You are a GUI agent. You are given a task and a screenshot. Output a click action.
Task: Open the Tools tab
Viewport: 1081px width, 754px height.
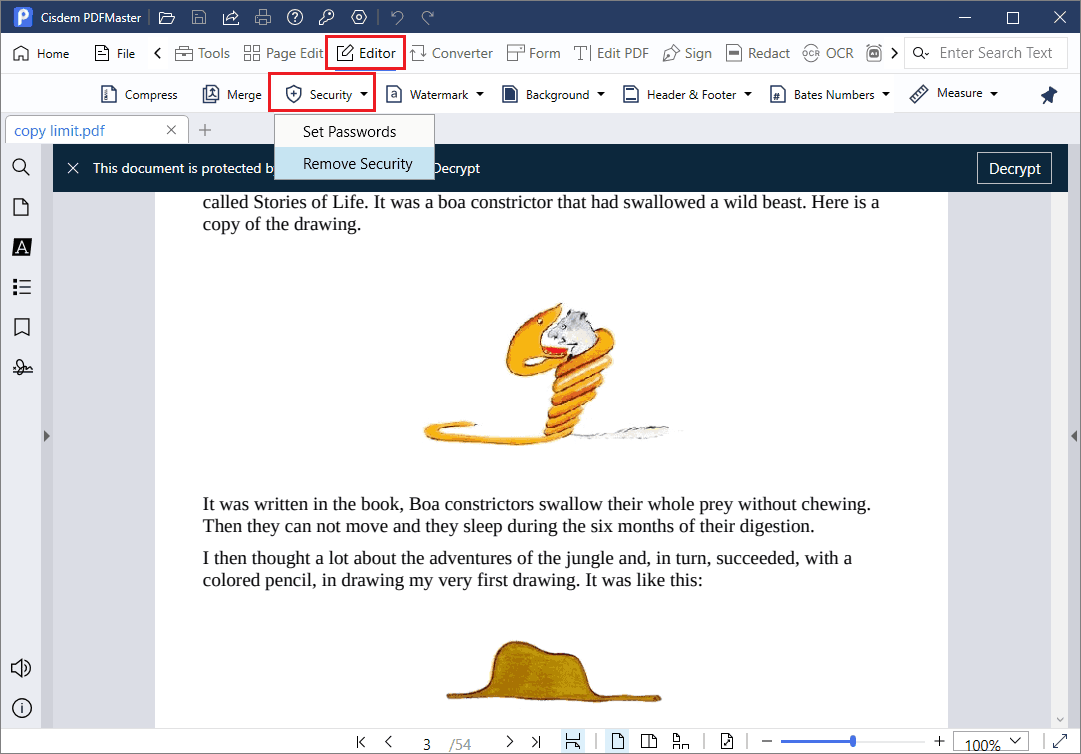[202, 53]
